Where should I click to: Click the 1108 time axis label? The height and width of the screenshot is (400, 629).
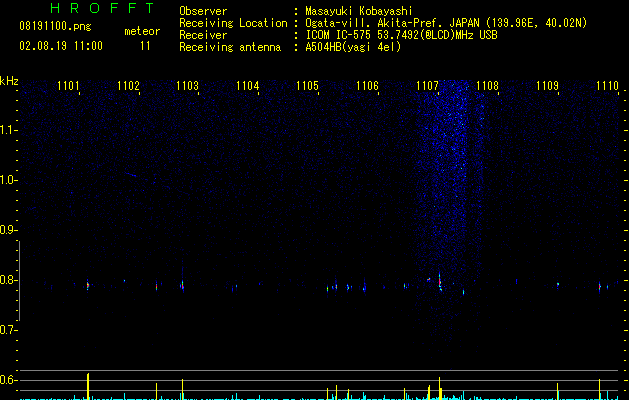(x=487, y=86)
